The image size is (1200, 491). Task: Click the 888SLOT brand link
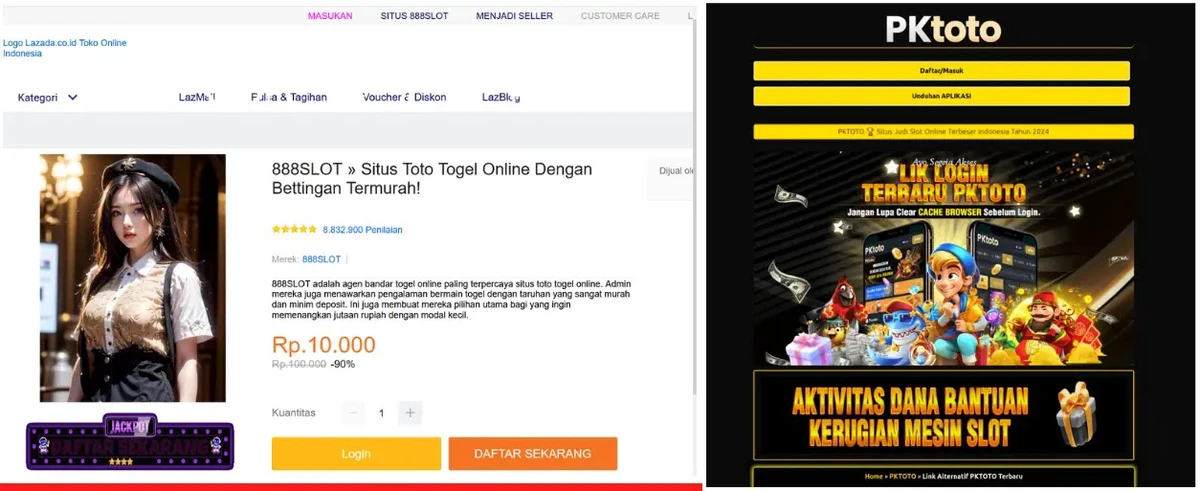tap(321, 259)
